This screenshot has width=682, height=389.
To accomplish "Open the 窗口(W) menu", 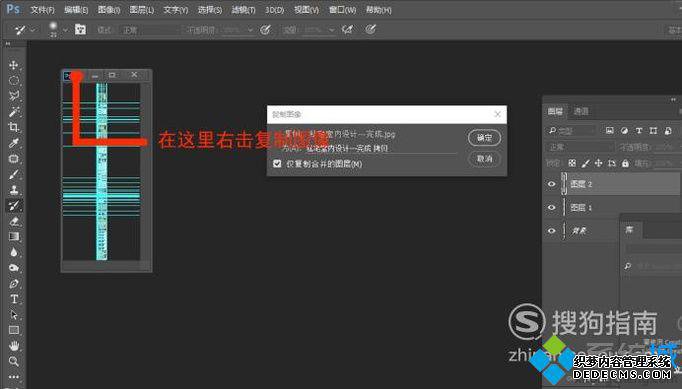I will point(342,10).
